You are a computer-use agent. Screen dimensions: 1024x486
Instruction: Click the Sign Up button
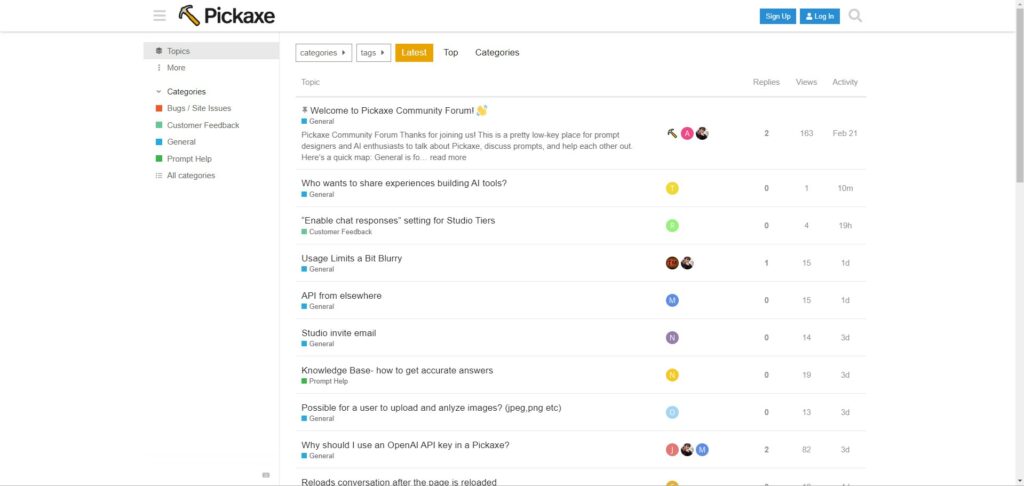pyautogui.click(x=777, y=16)
